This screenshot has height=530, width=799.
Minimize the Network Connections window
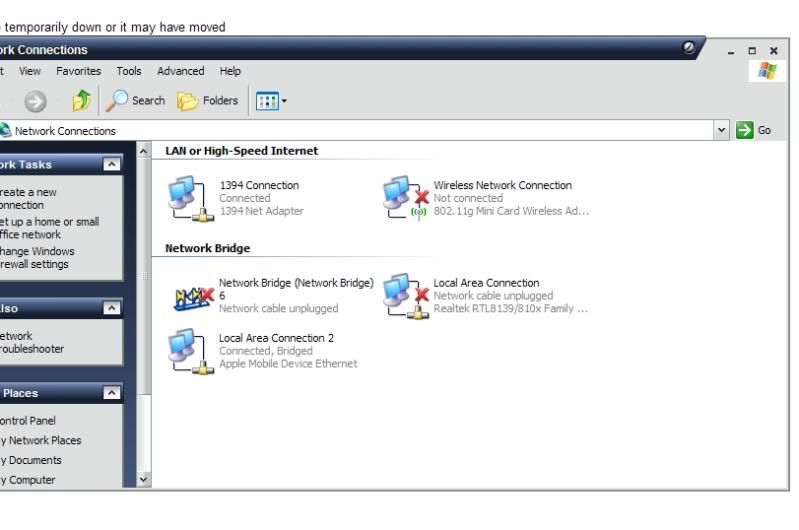click(x=731, y=51)
